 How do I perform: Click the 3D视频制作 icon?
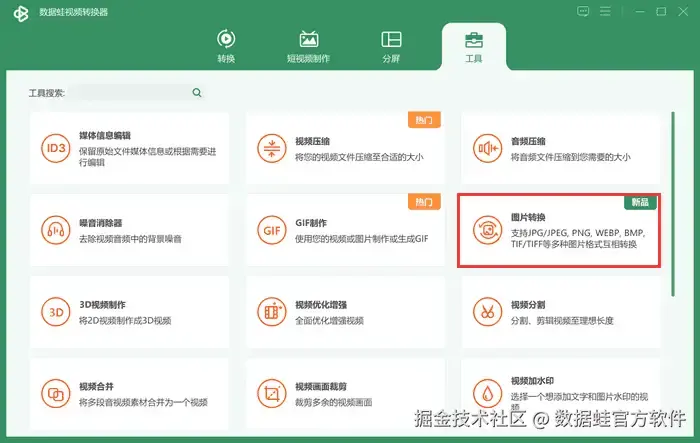click(x=56, y=312)
